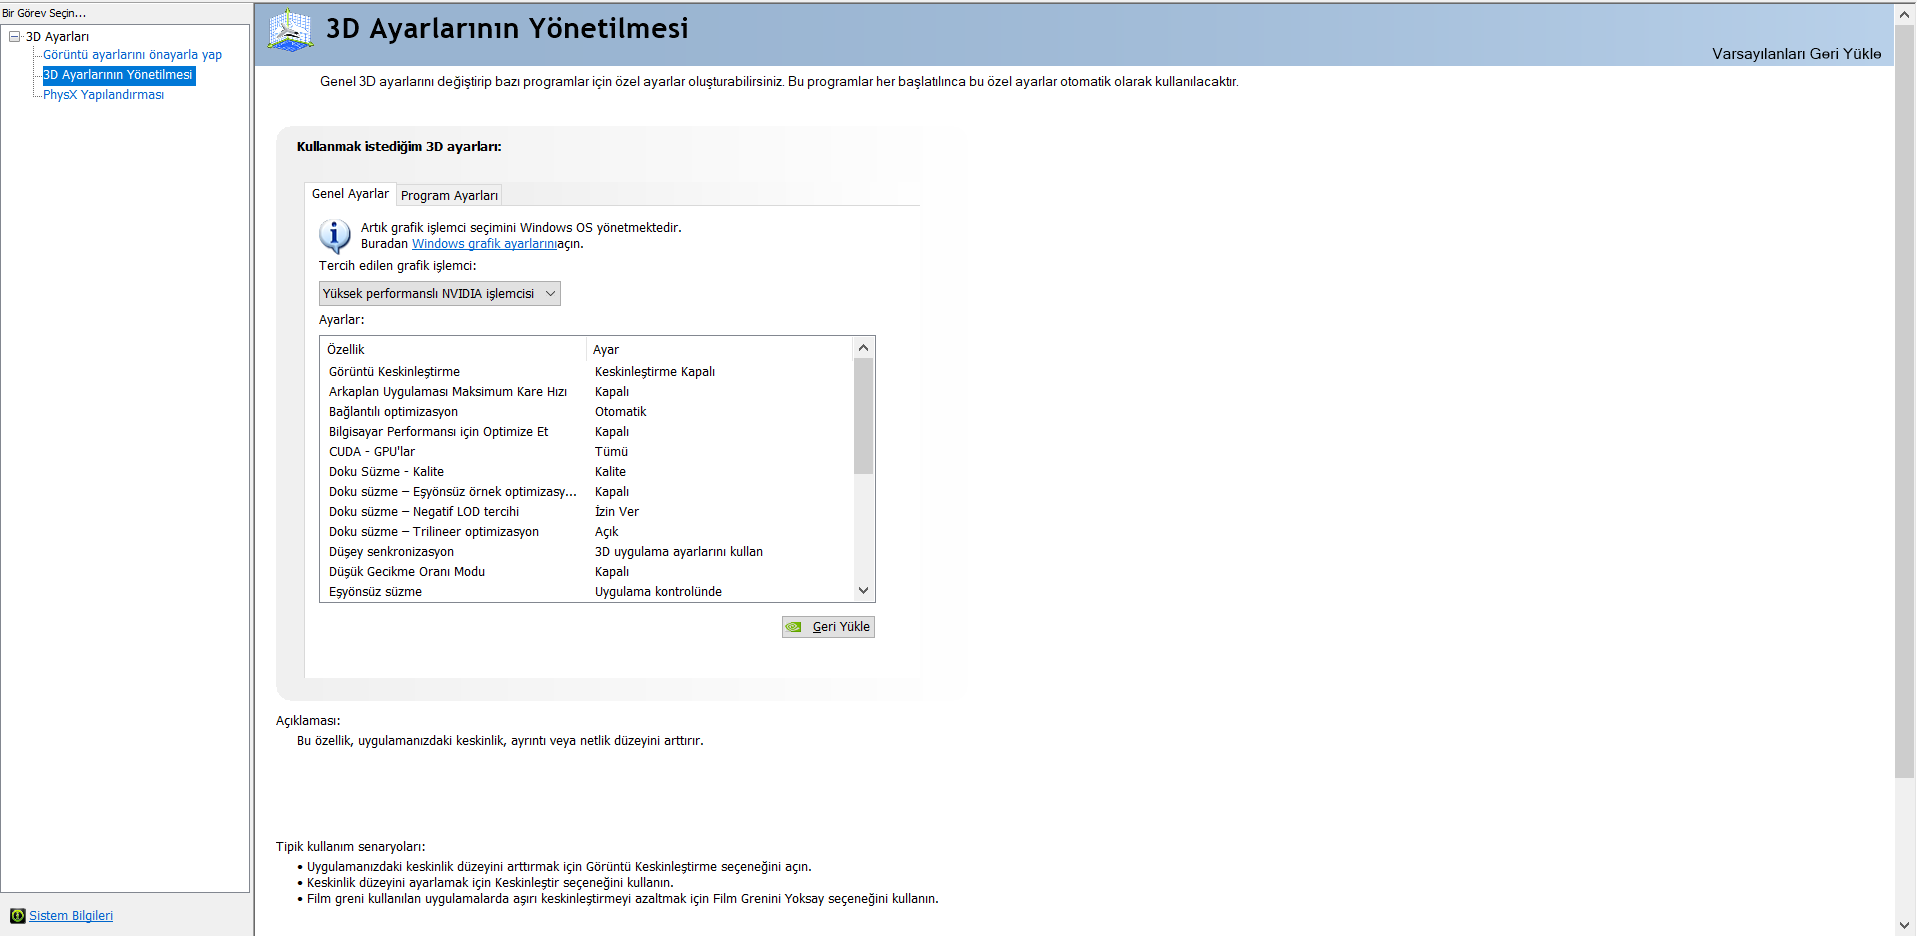Collapse the 3D Ayarları tree node
Image resolution: width=1917 pixels, height=936 pixels.
click(15, 37)
